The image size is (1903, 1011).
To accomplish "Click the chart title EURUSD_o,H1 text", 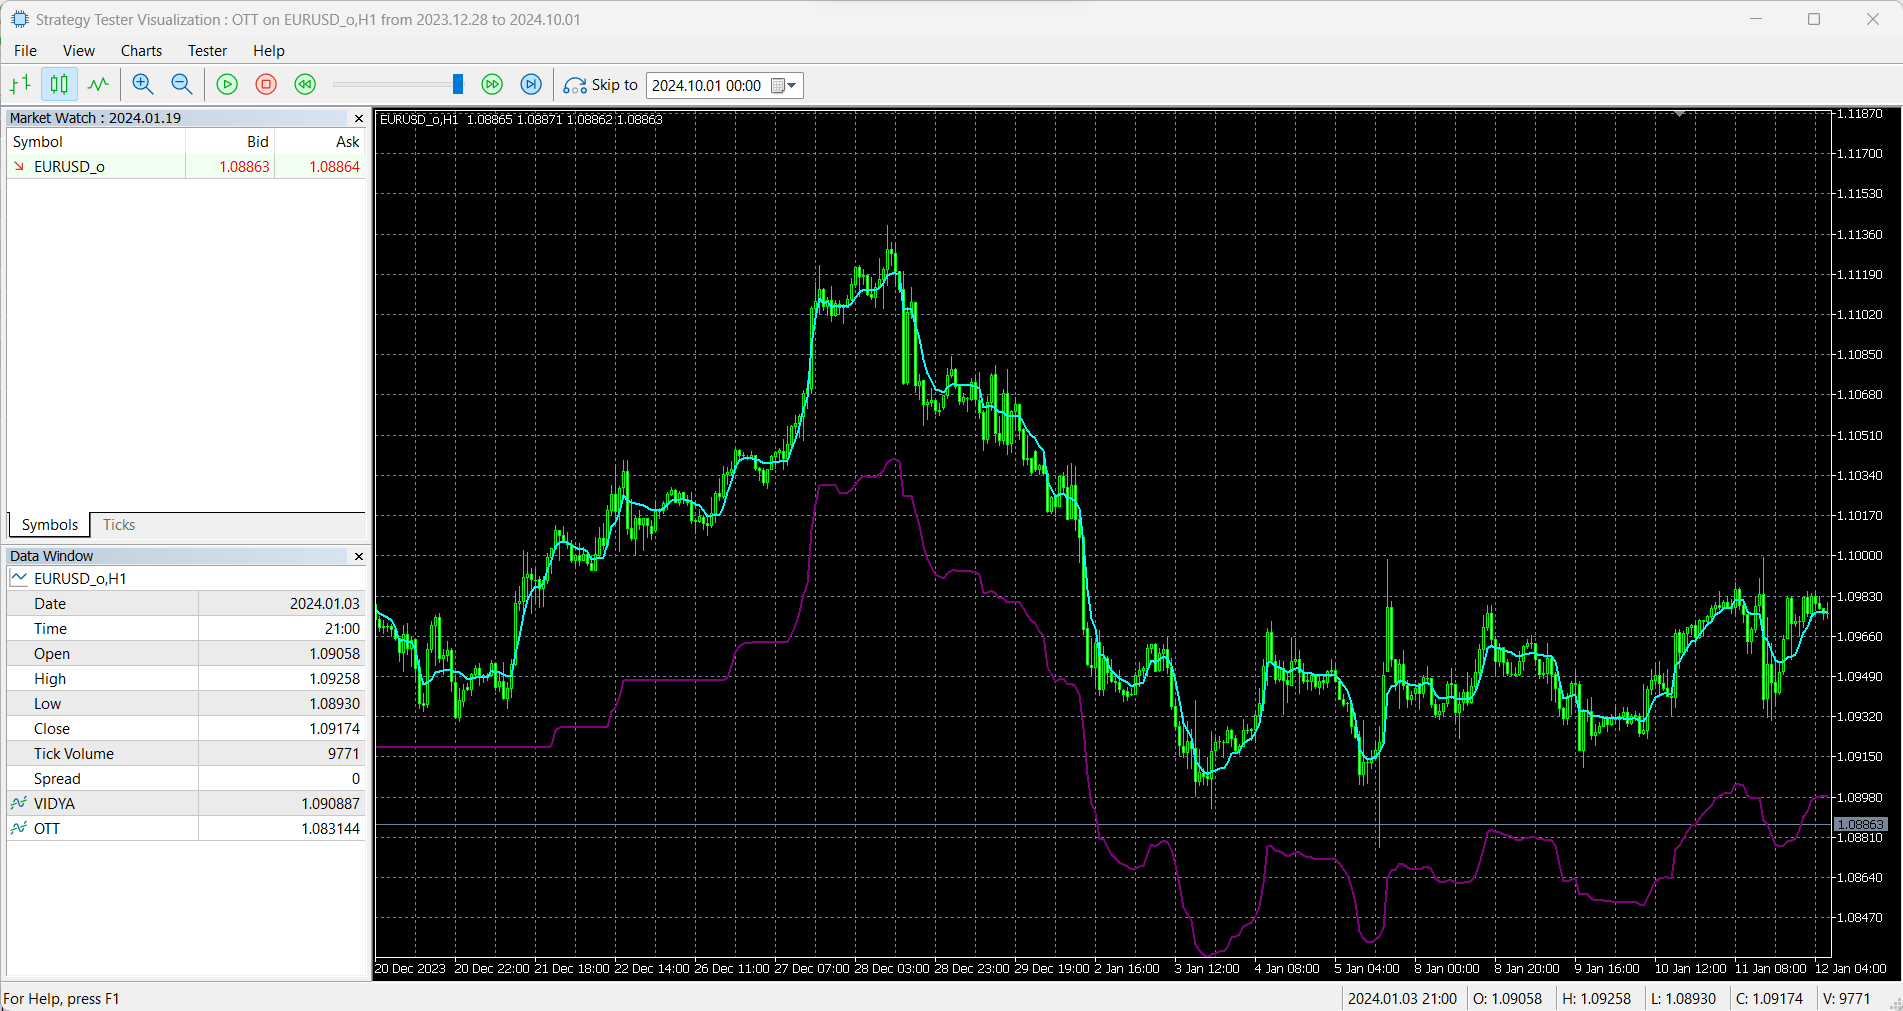I will pyautogui.click(x=419, y=119).
